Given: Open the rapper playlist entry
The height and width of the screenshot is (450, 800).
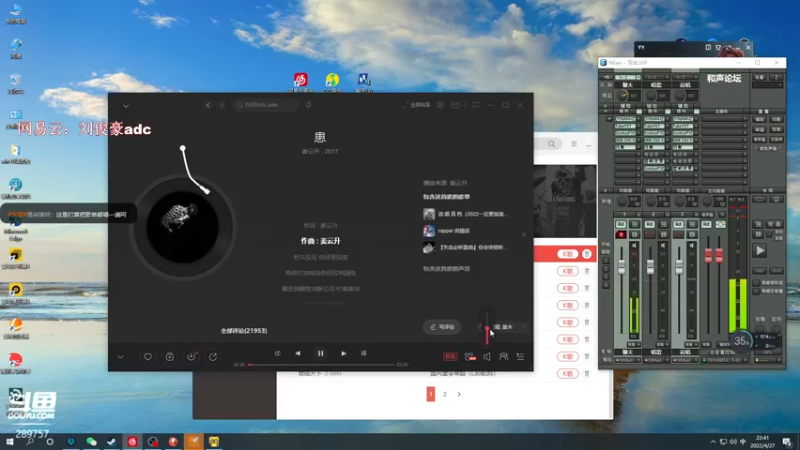Looking at the screenshot, I should 447,231.
